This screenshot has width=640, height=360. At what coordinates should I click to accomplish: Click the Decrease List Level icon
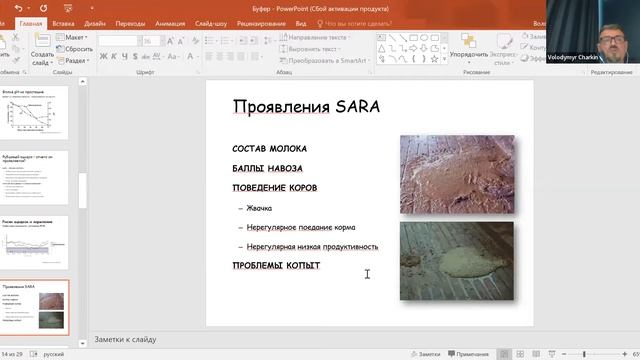click(x=243, y=40)
